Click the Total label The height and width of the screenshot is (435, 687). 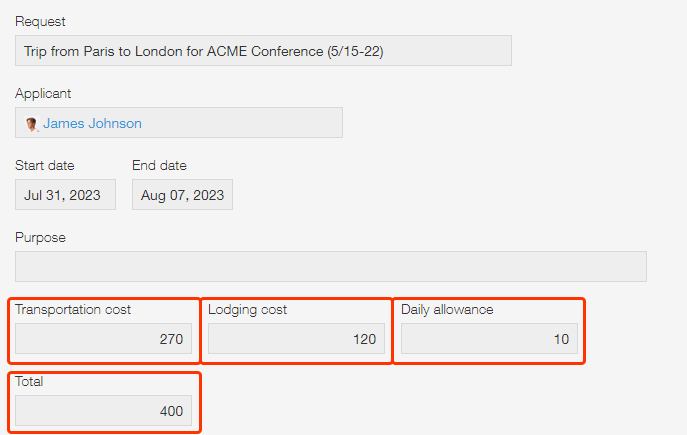[x=29, y=381]
